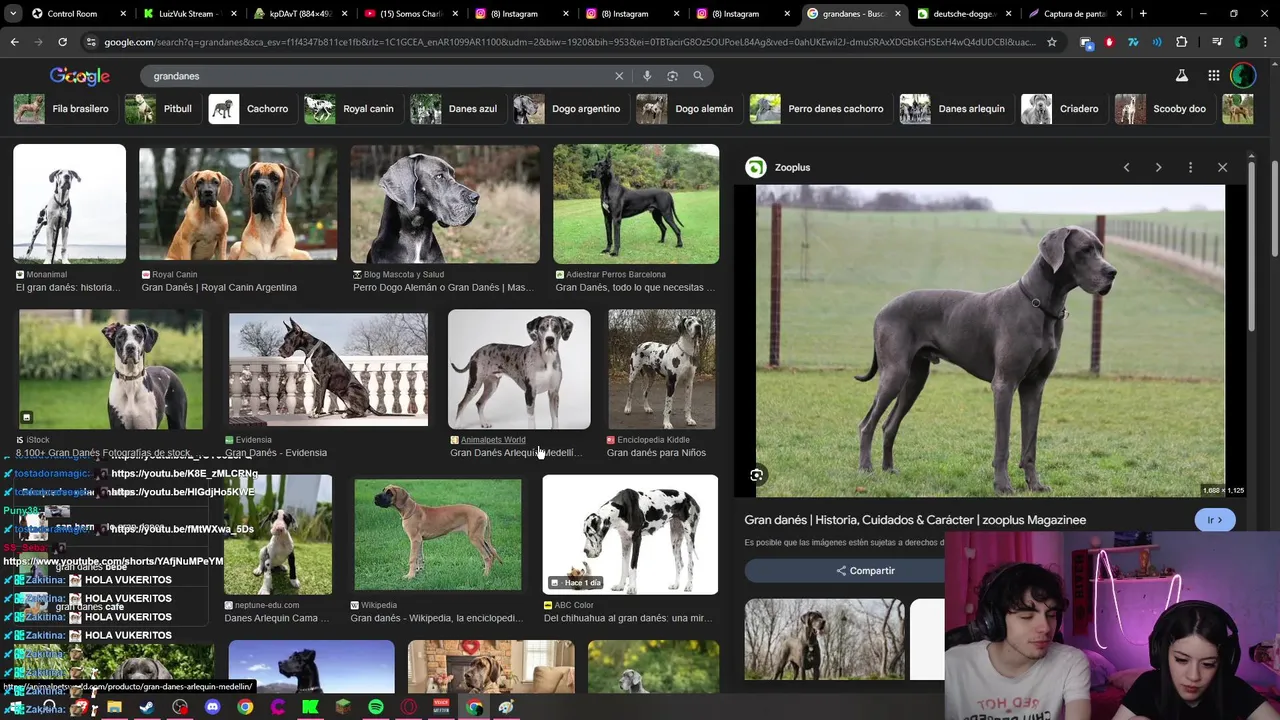Open preview panel more options menu
Image resolution: width=1280 pixels, height=720 pixels.
pos(1190,167)
